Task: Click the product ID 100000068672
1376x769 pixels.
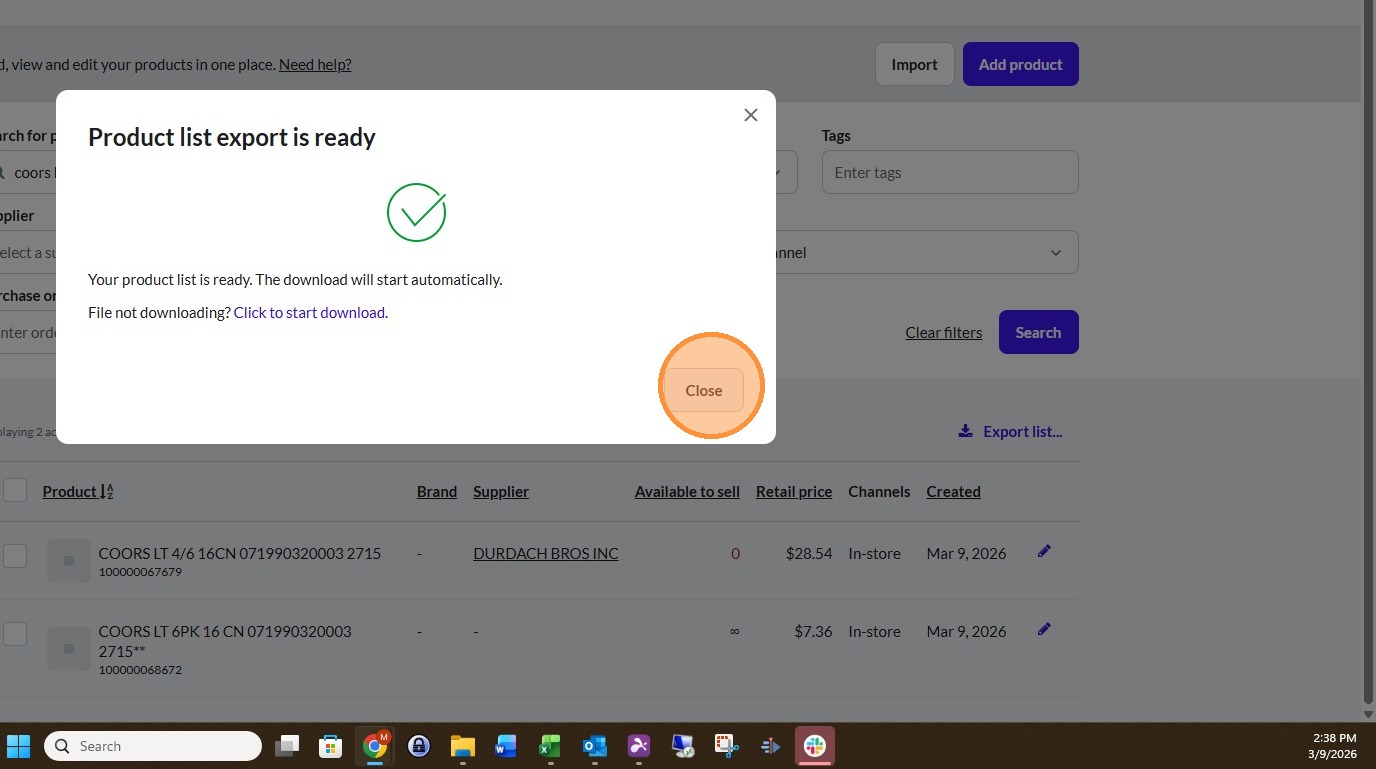Action: [x=140, y=670]
